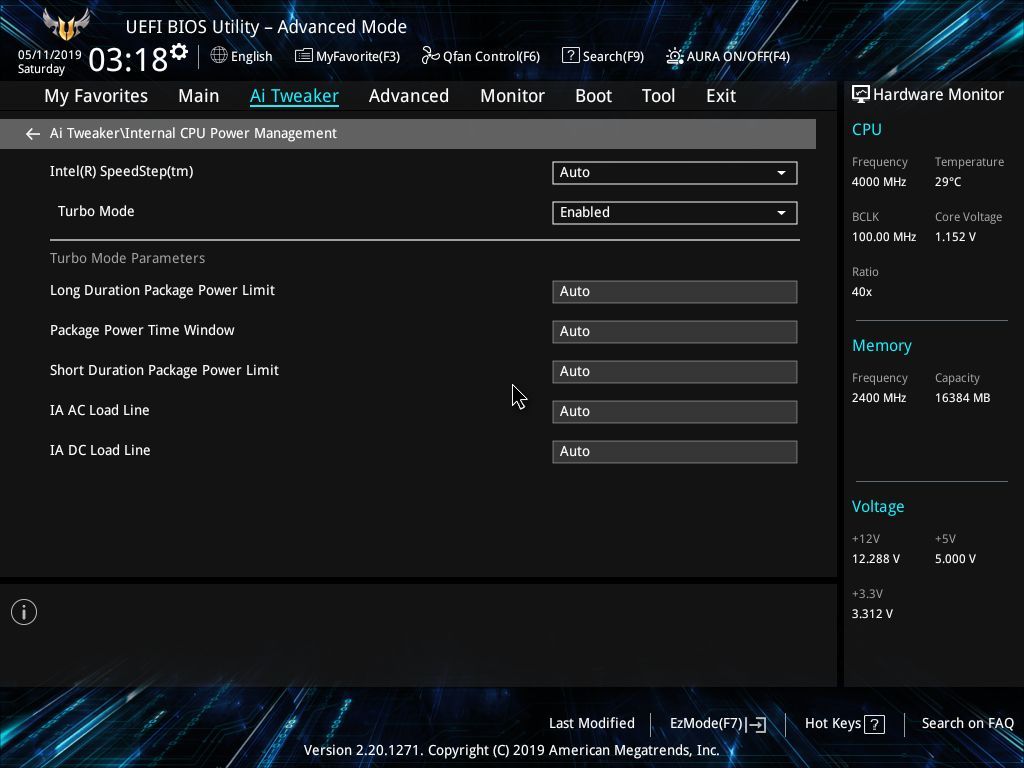Select IA DC Load Line label
1024x768 pixels.
coord(100,450)
